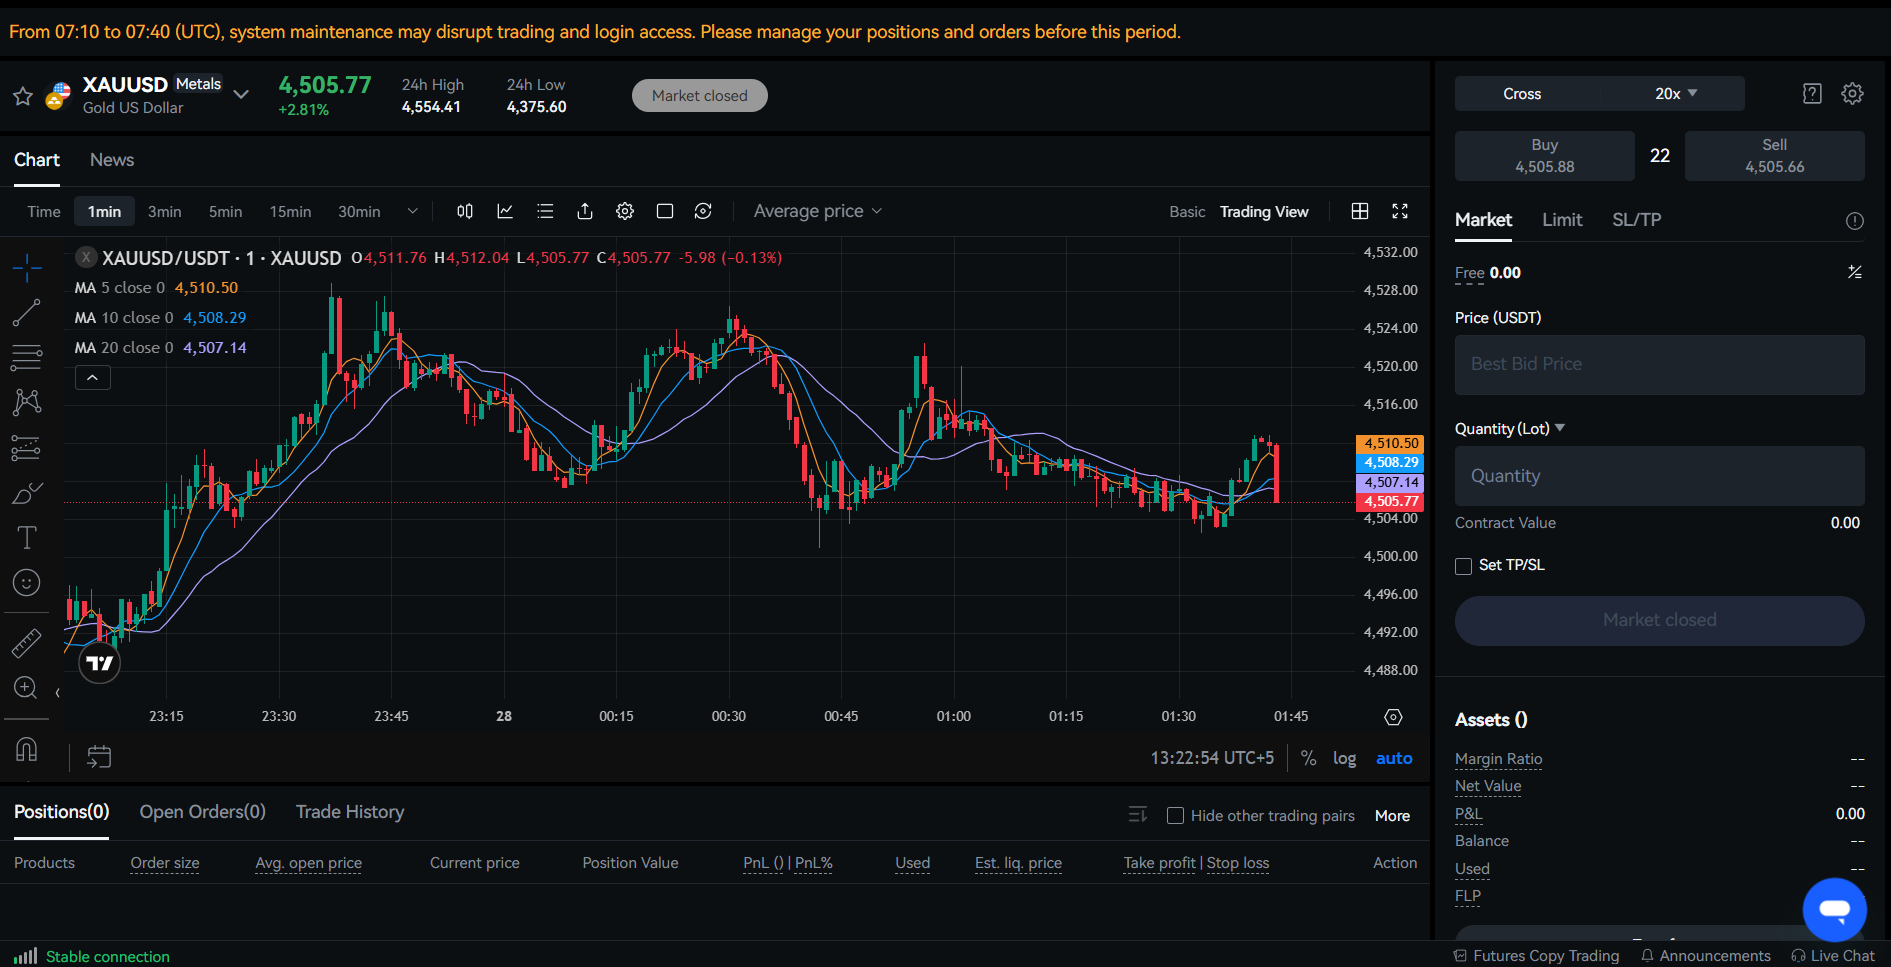
Task: Open the More options menu
Action: click(1392, 816)
